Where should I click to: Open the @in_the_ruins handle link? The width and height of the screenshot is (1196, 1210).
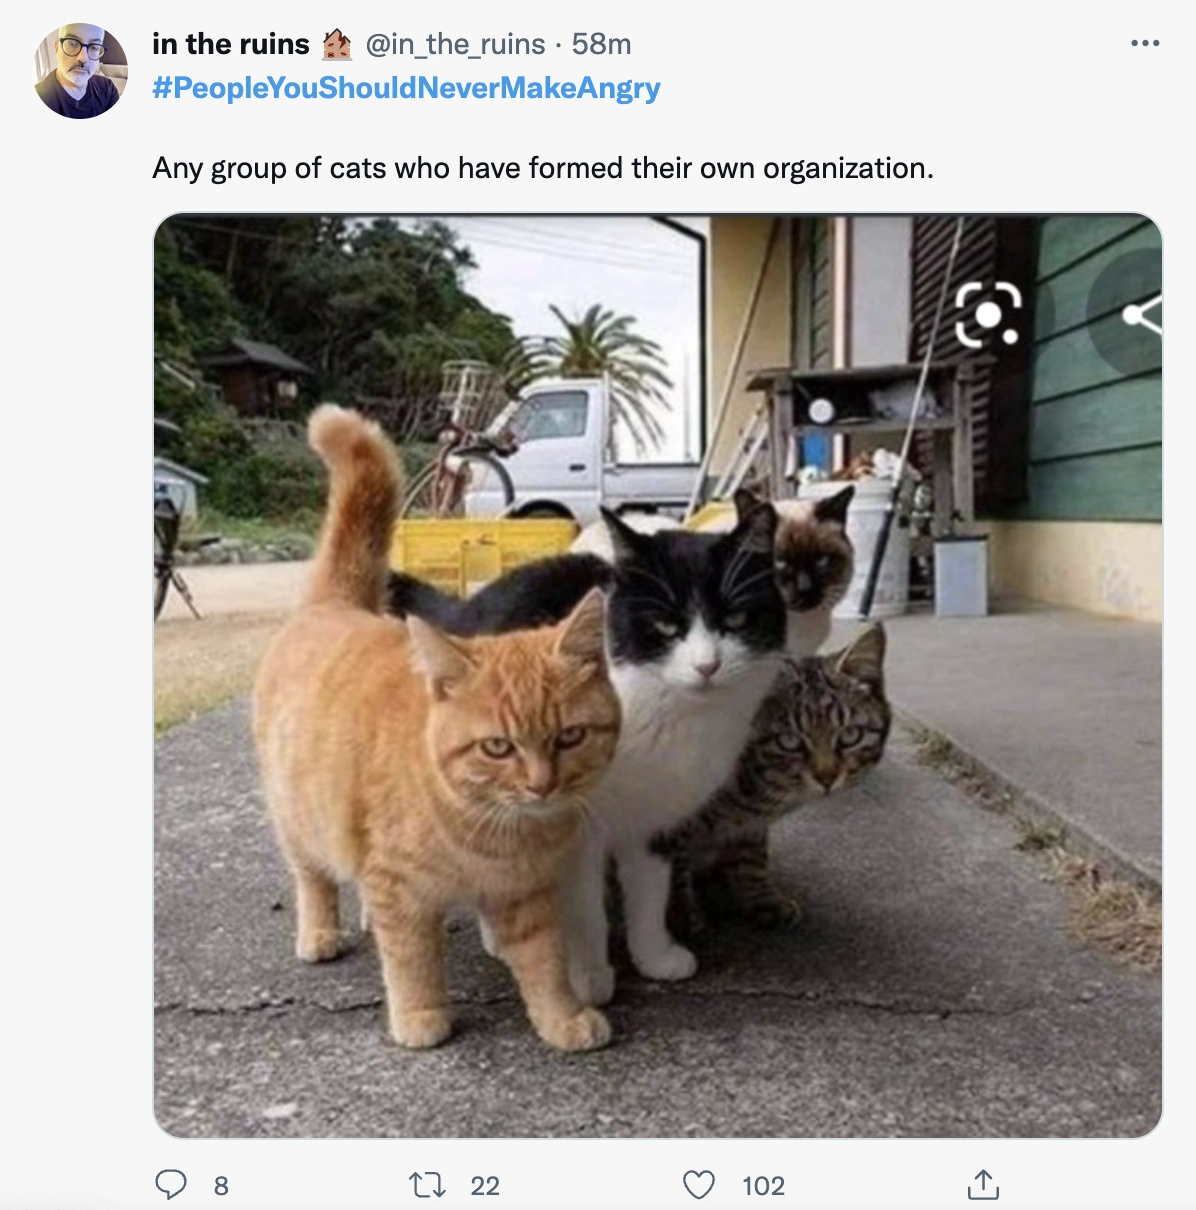[x=455, y=44]
